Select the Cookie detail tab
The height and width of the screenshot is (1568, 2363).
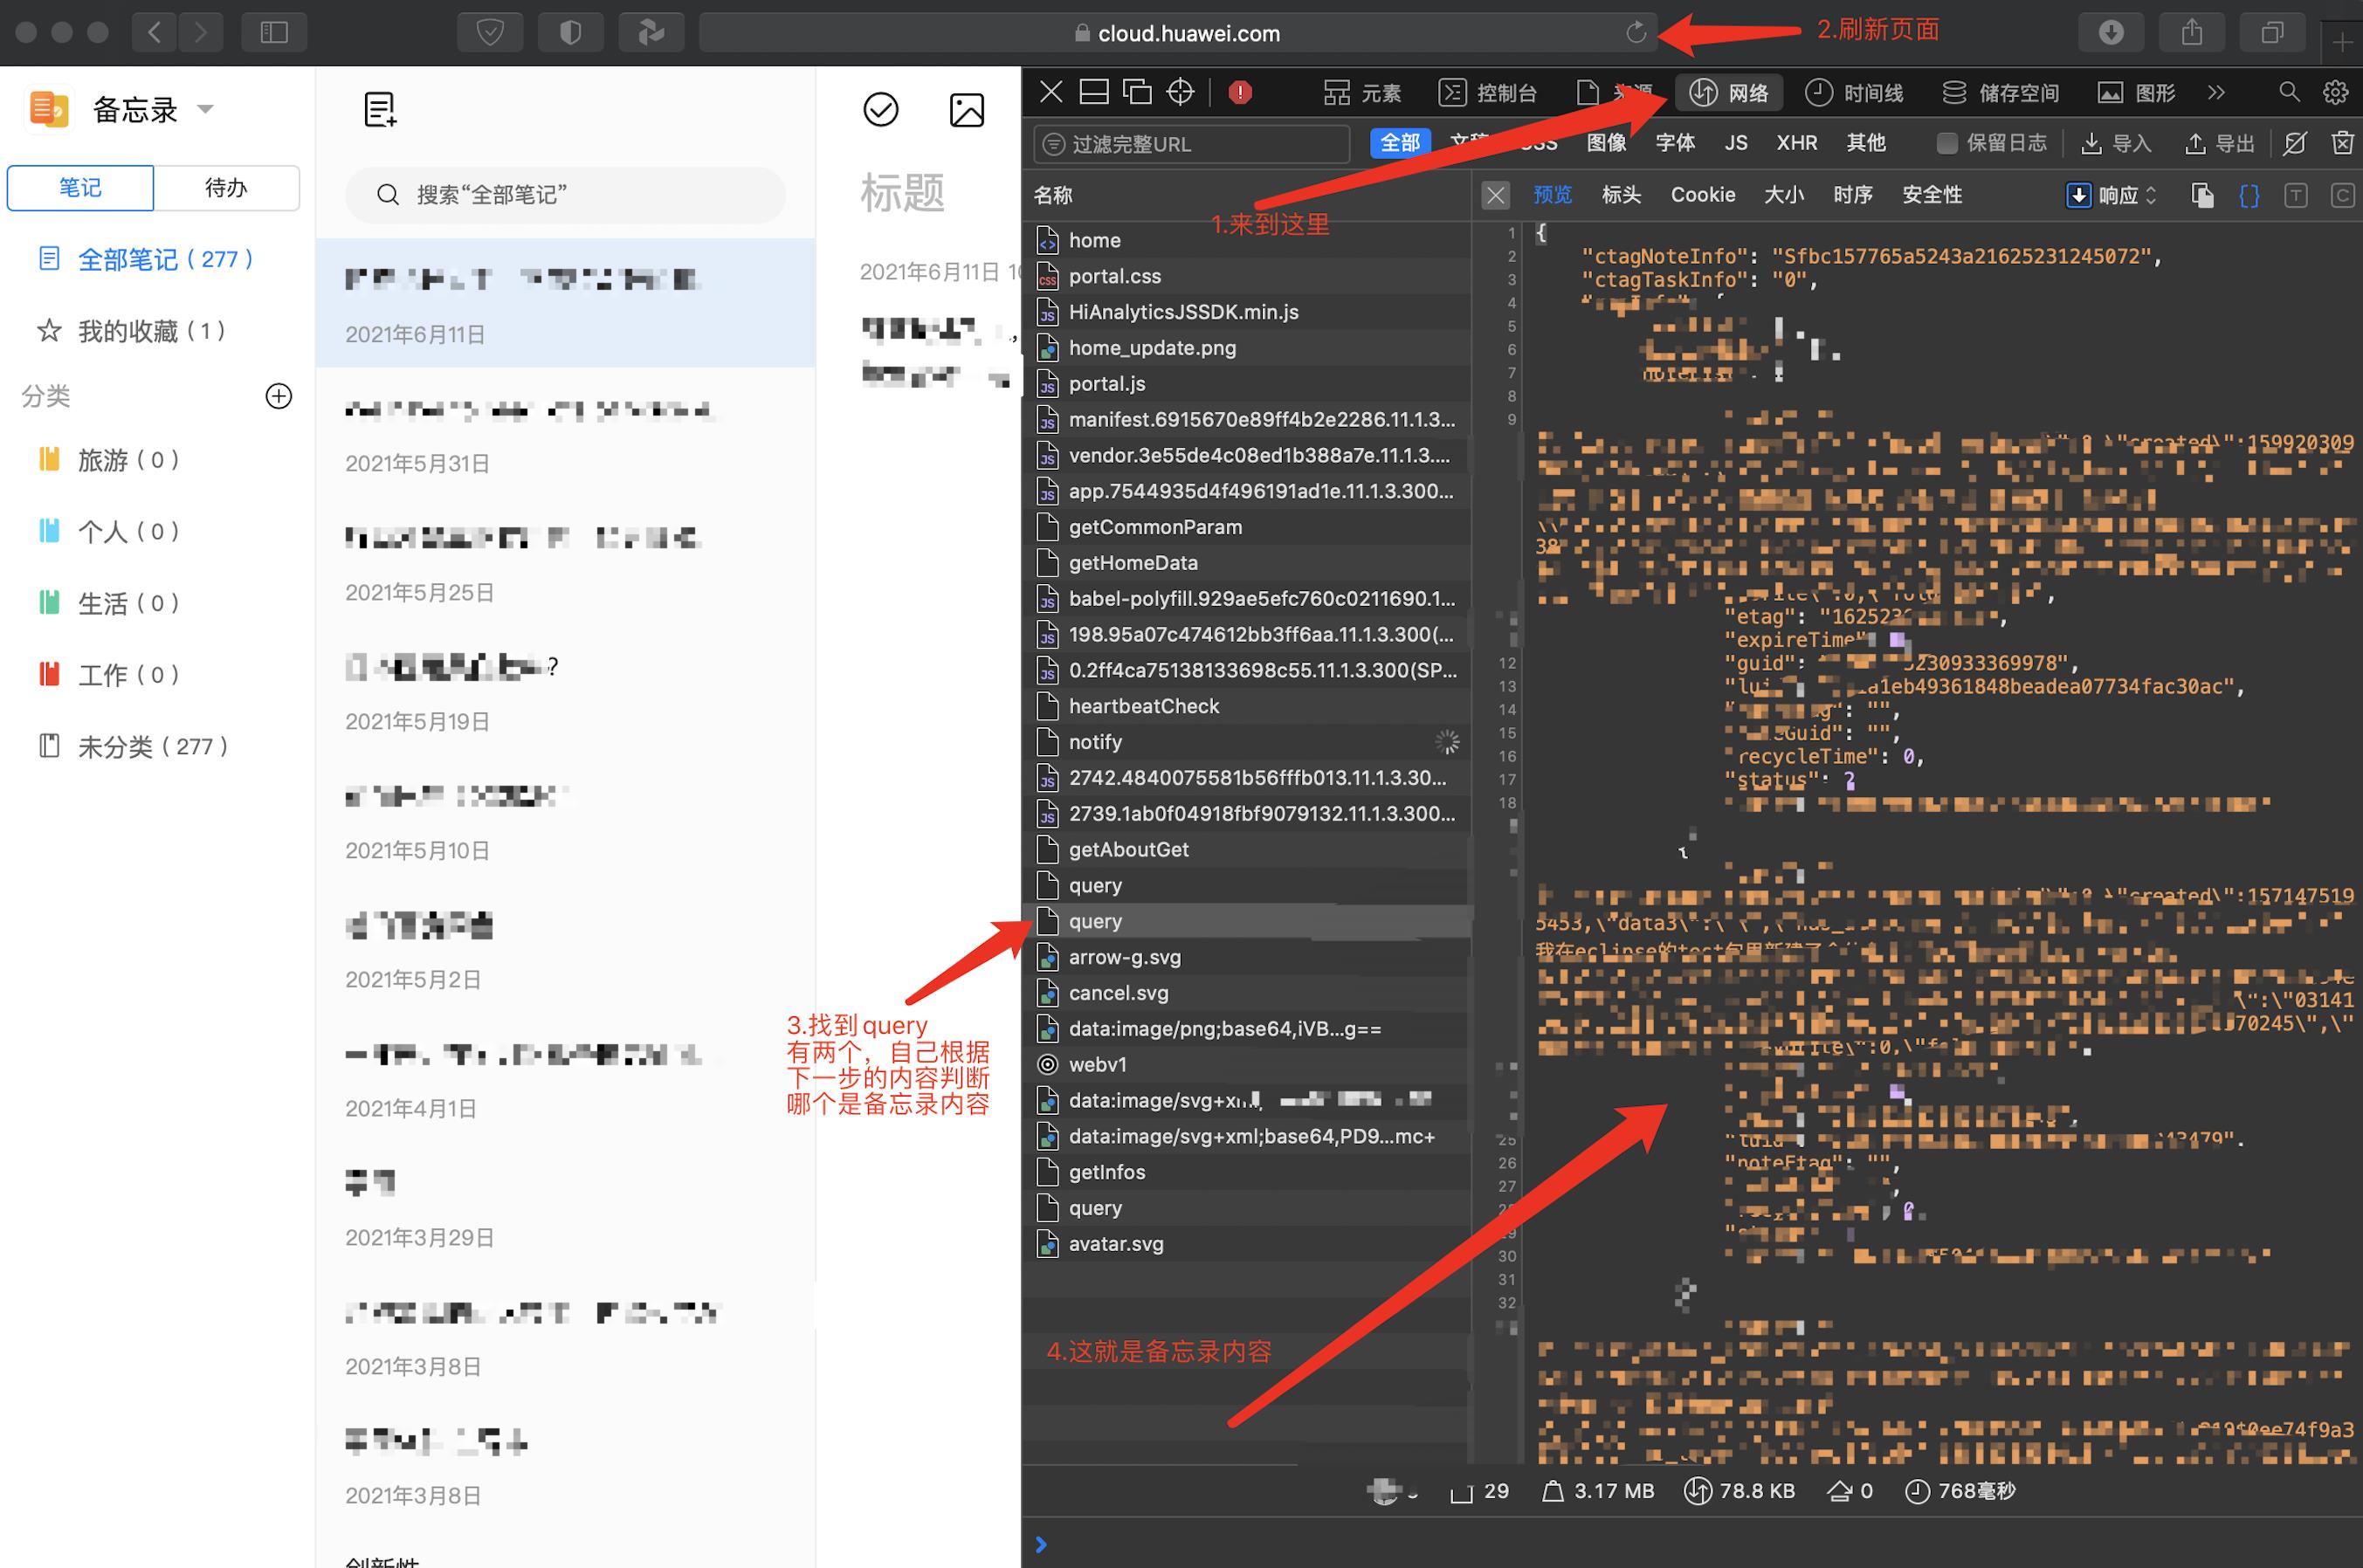[1703, 195]
